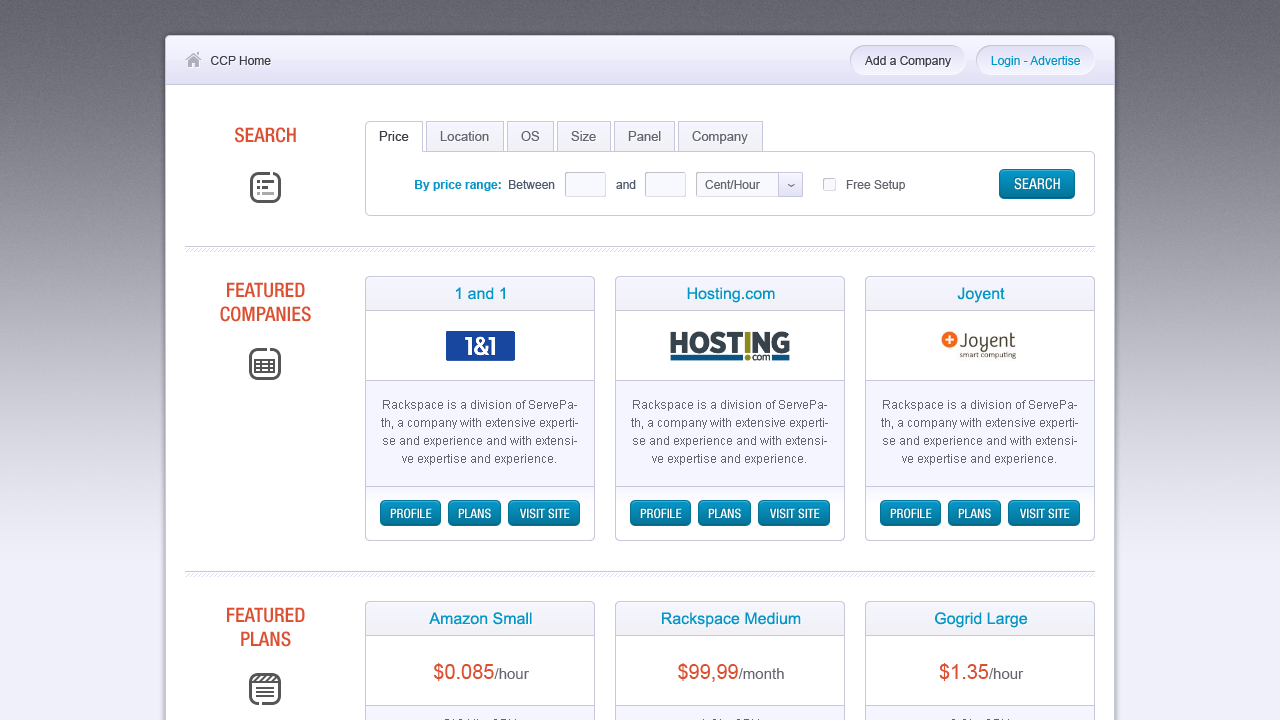The height and width of the screenshot is (720, 1280).
Task: Click the minimum price input field
Action: pyautogui.click(x=585, y=184)
